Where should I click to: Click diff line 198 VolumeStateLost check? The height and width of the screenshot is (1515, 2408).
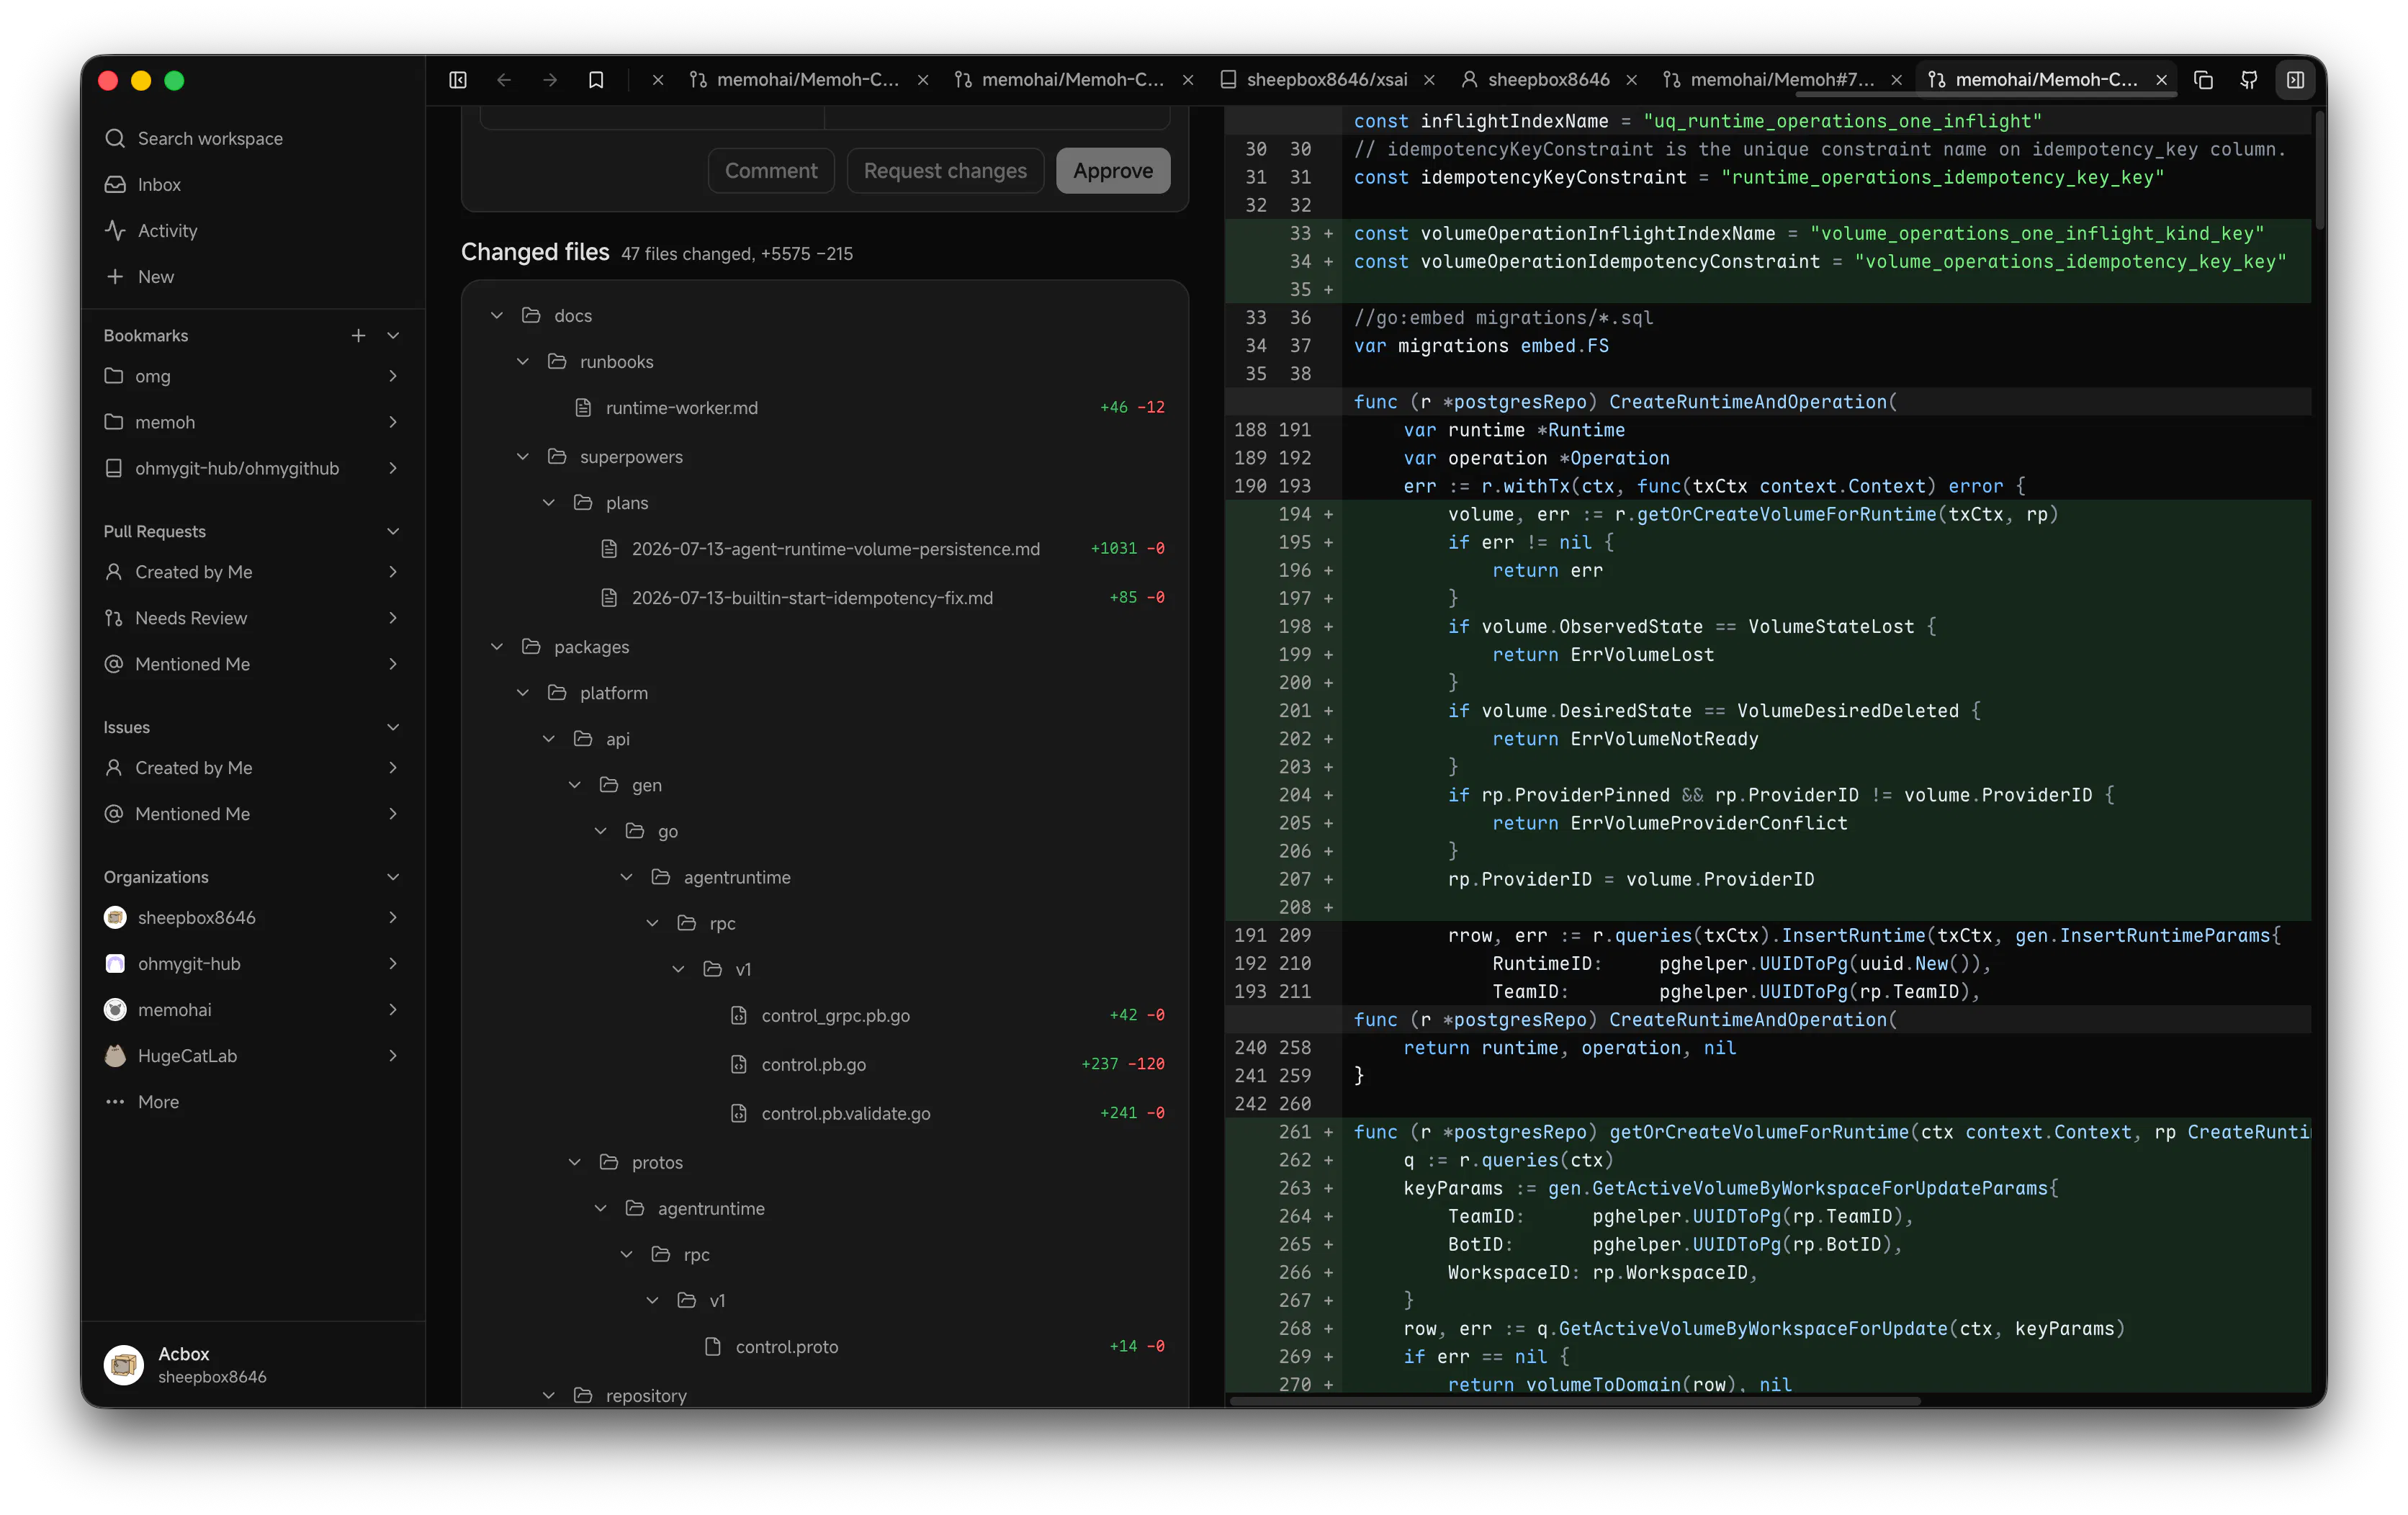[1768, 627]
